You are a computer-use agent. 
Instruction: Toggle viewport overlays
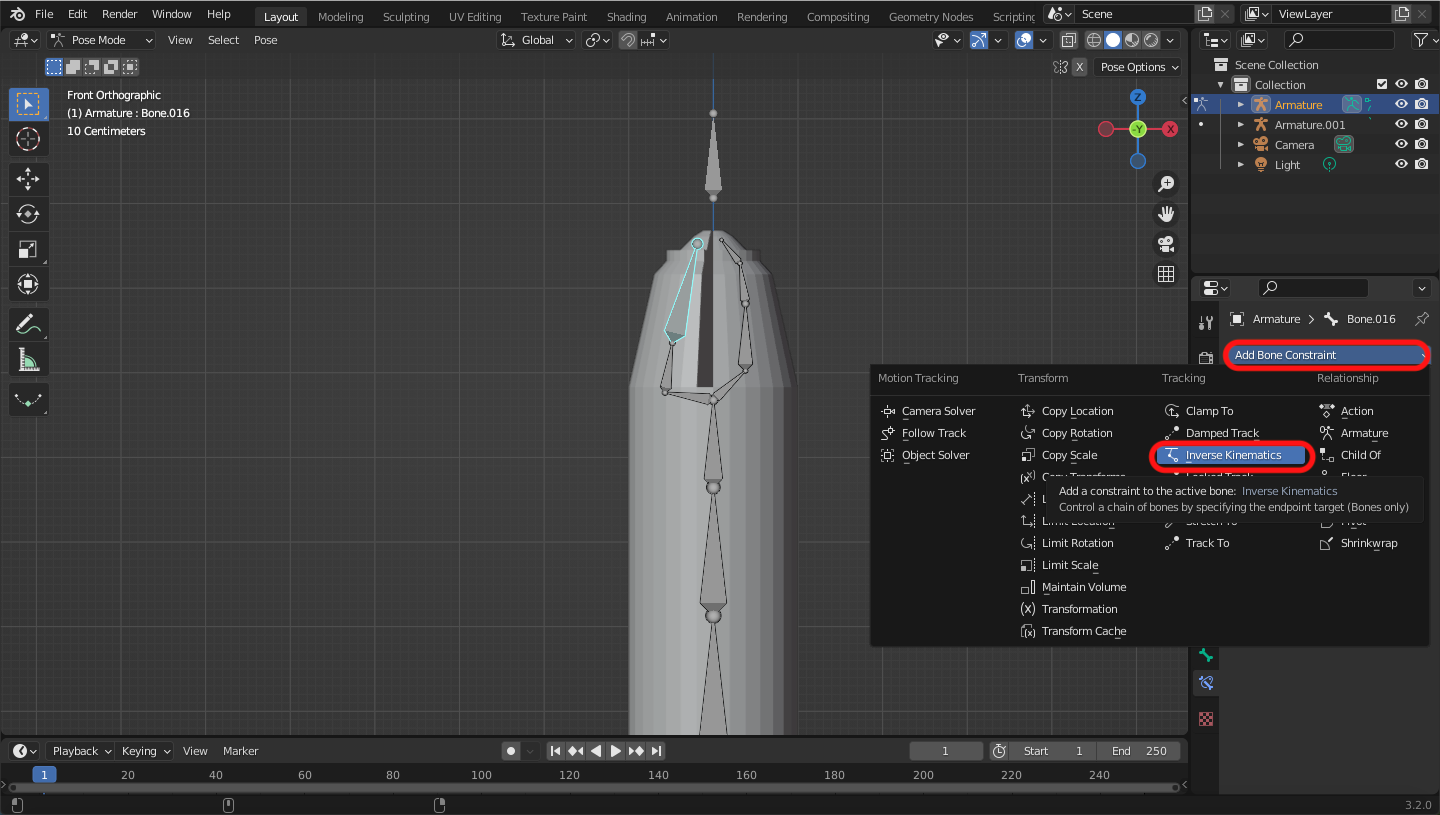point(1024,40)
